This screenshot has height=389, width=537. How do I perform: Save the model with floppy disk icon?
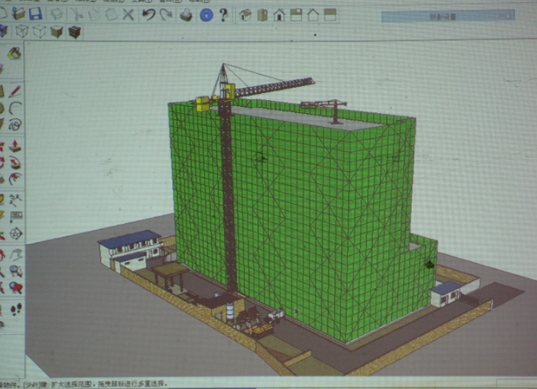pos(36,14)
